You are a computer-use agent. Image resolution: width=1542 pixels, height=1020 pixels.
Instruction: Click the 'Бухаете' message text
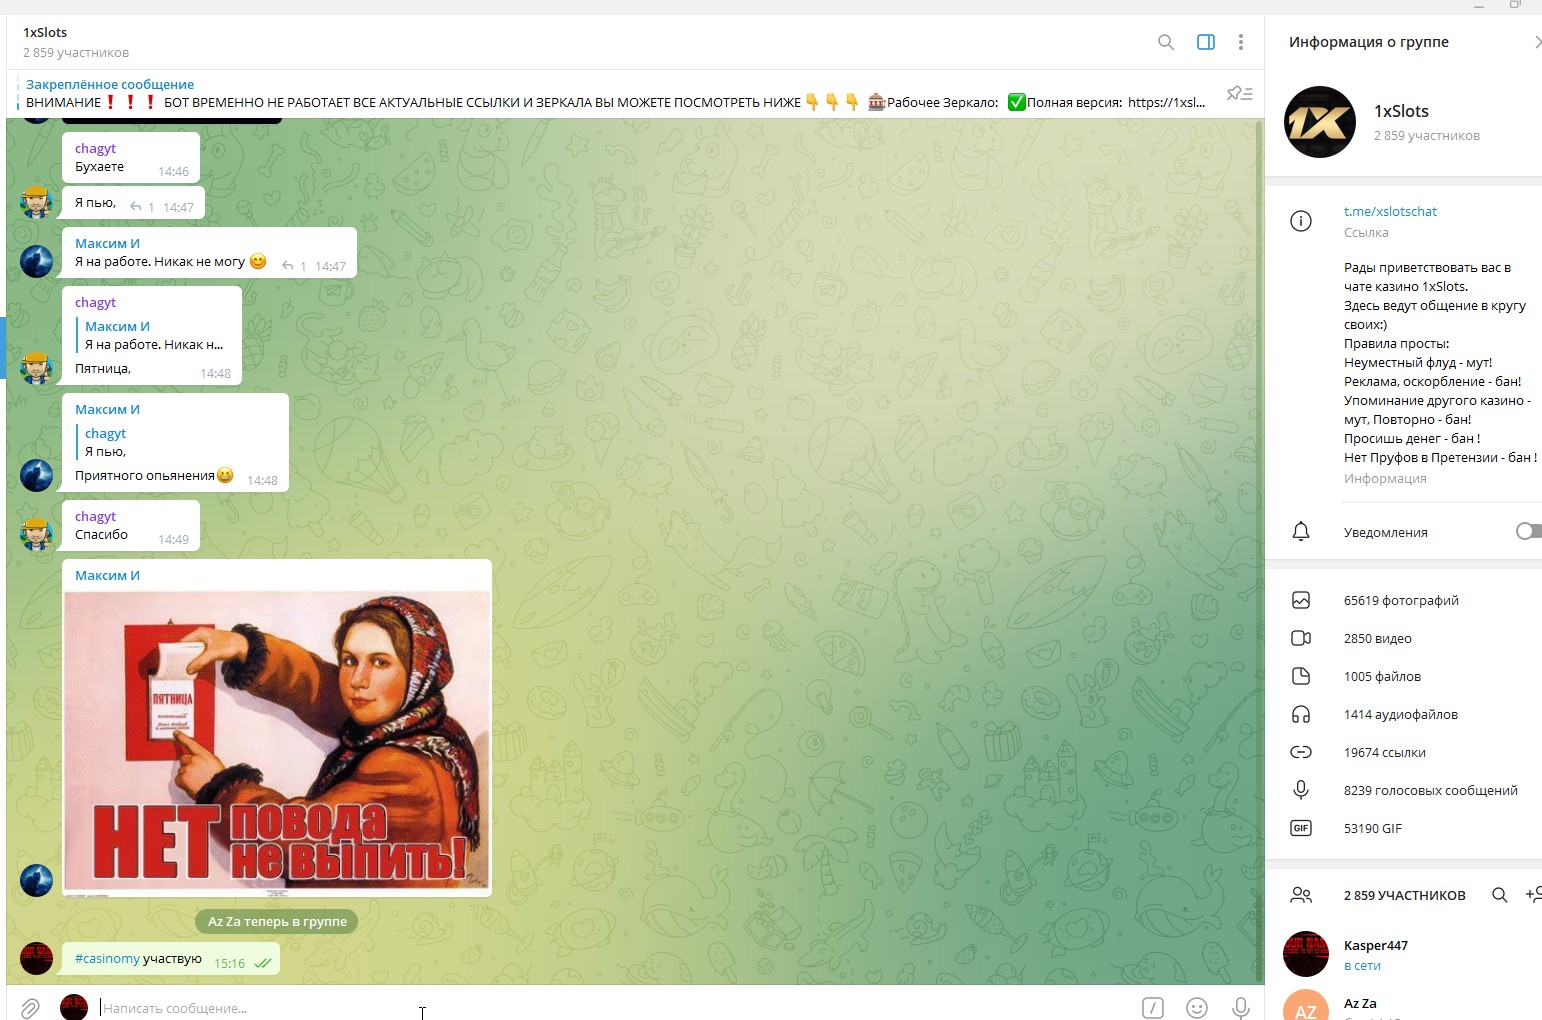99,167
